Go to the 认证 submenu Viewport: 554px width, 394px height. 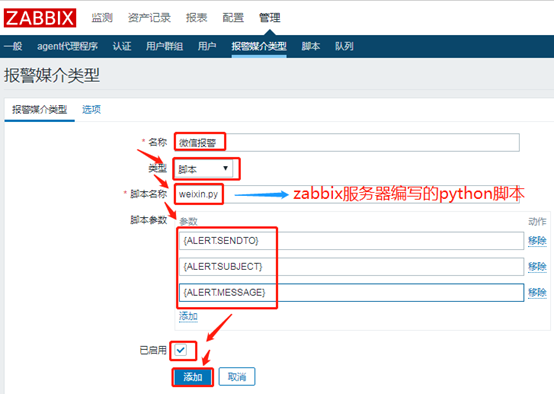[122, 46]
